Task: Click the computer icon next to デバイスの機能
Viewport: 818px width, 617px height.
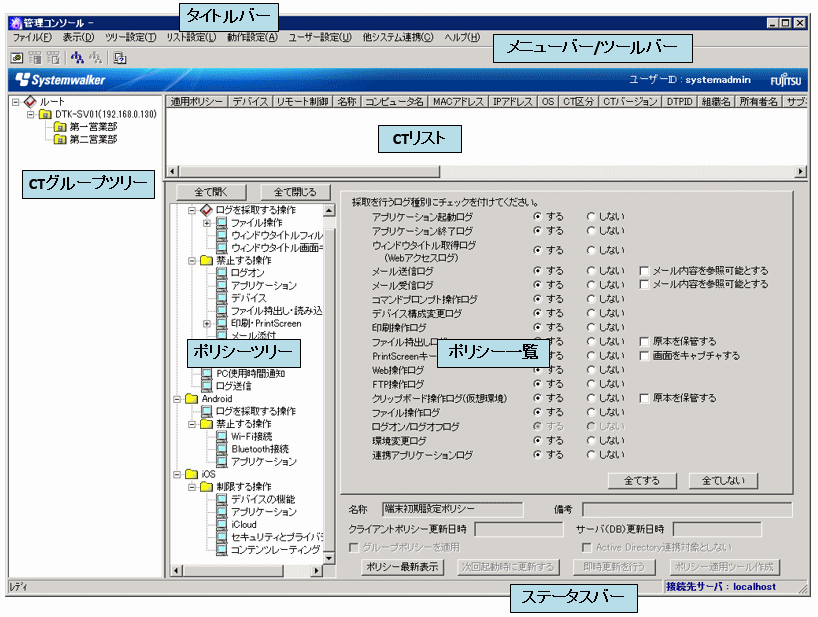Action: click(222, 500)
